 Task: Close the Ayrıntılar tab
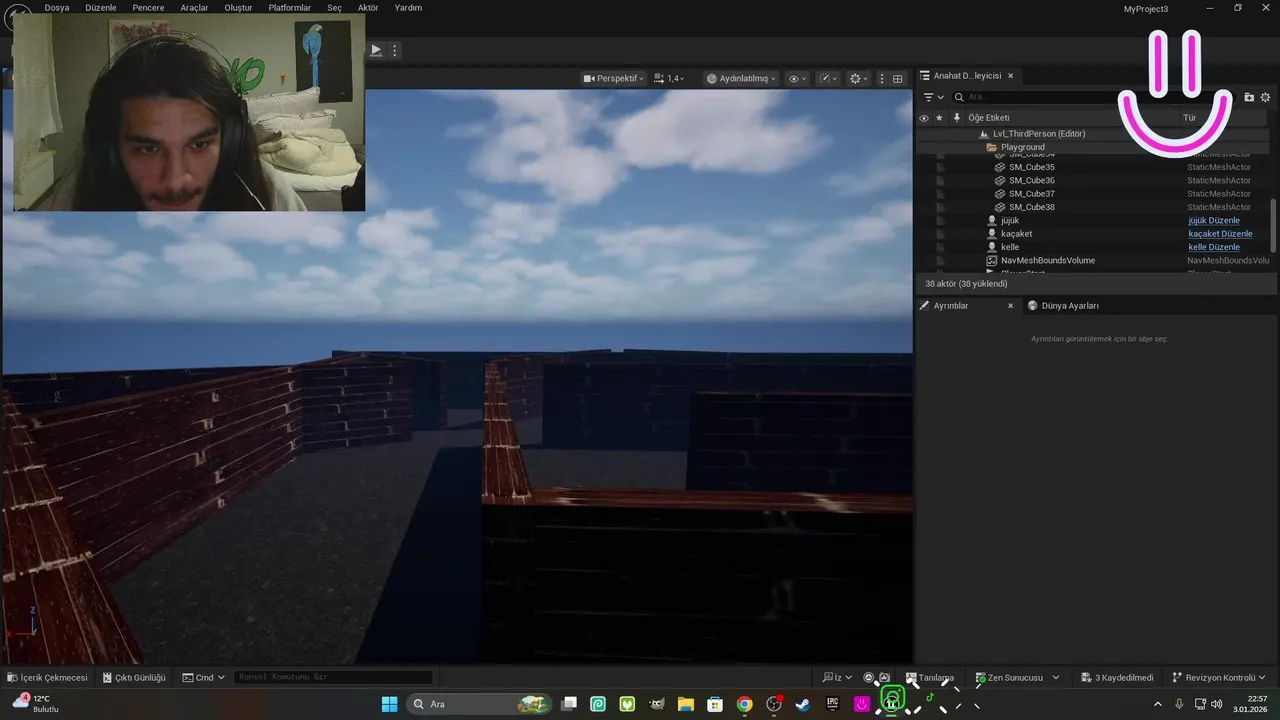click(x=1010, y=306)
